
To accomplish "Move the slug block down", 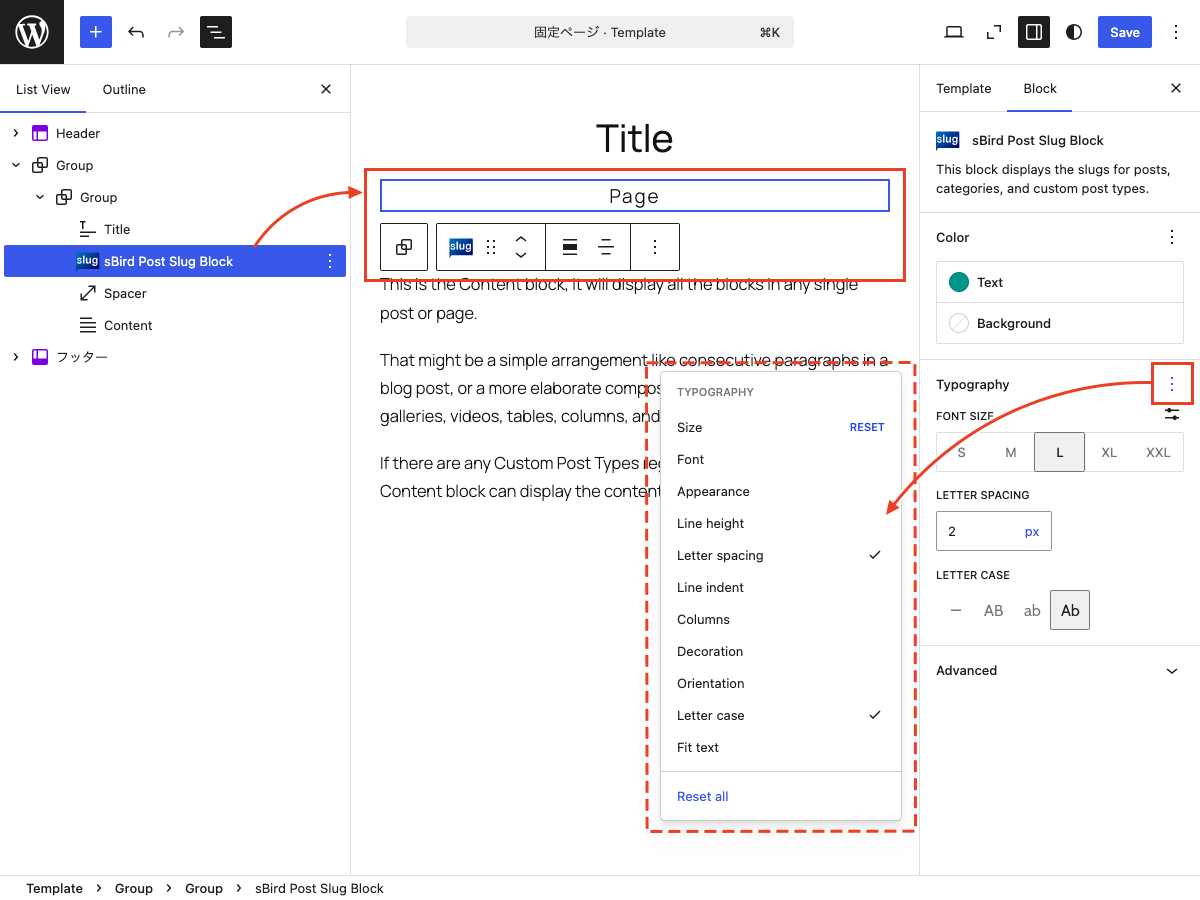I will (521, 255).
